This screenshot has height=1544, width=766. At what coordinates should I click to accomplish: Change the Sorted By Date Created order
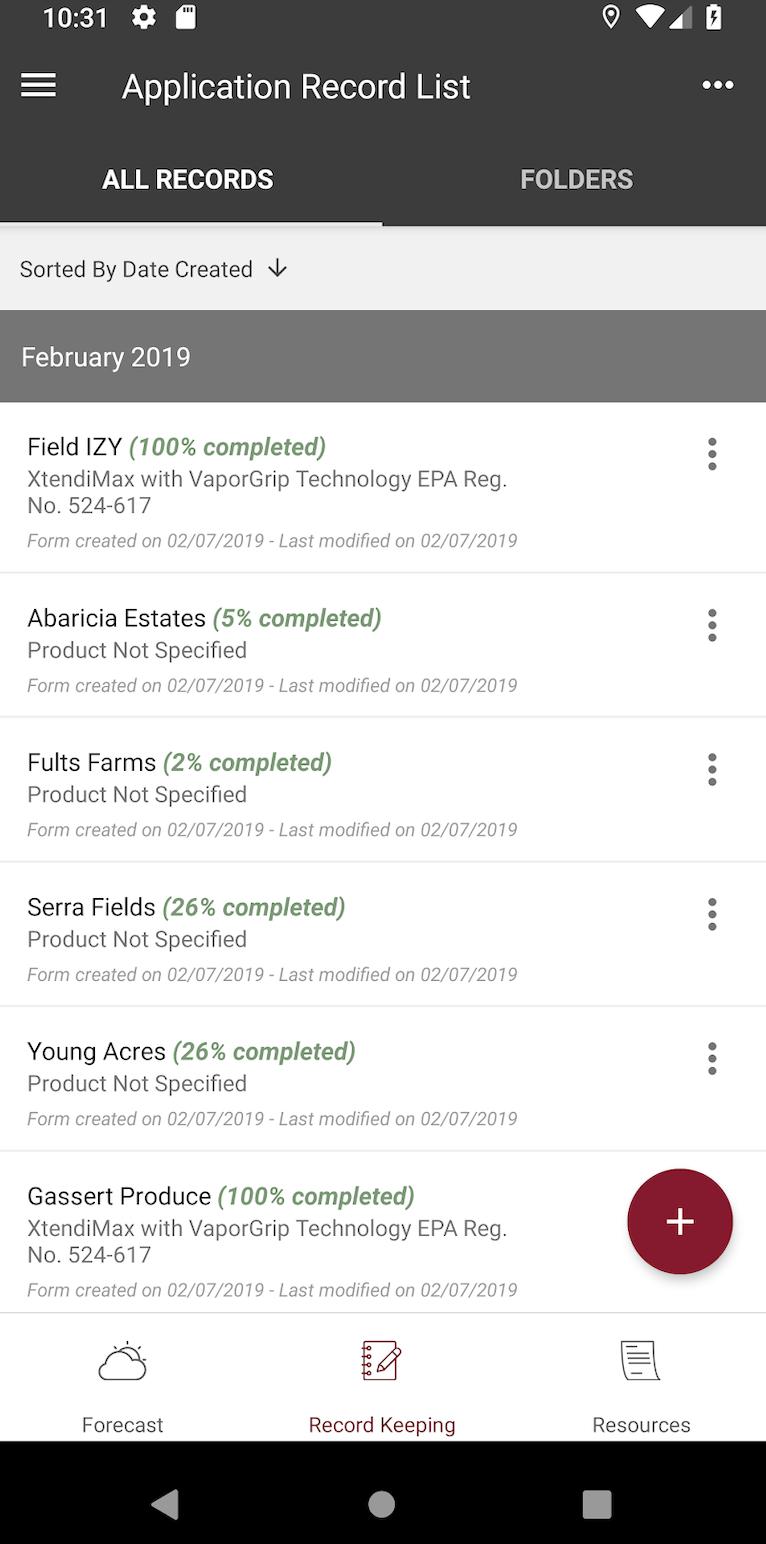tap(154, 269)
